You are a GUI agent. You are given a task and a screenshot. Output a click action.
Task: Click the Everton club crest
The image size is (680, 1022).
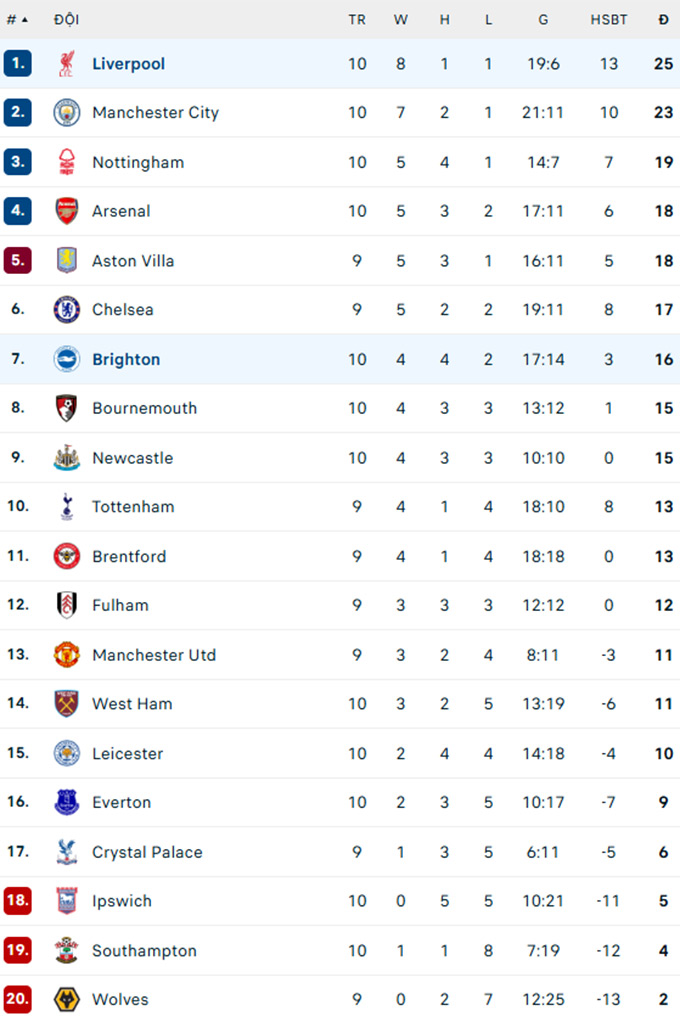pos(66,802)
